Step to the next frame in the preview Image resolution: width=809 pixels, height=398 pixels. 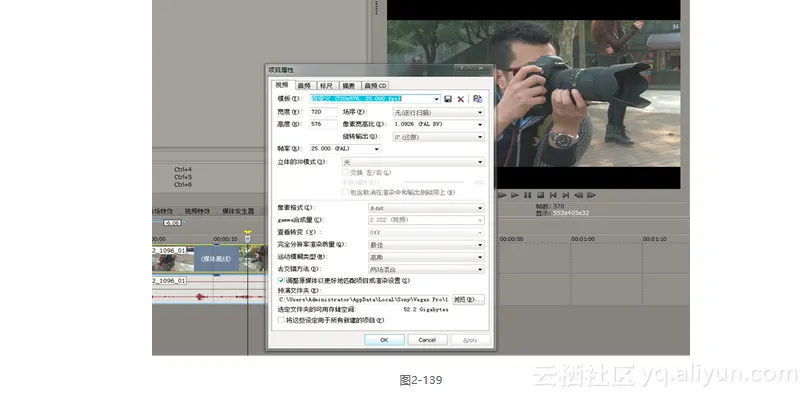click(591, 195)
